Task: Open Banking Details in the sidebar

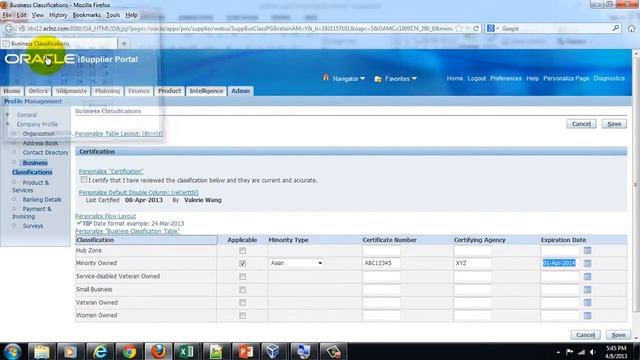Action: point(42,200)
